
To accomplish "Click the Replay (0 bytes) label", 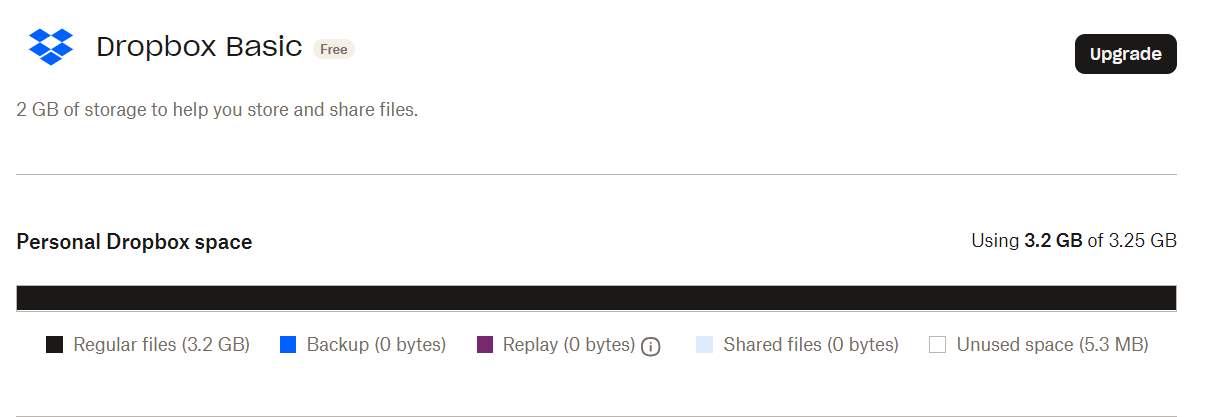I will (x=569, y=345).
